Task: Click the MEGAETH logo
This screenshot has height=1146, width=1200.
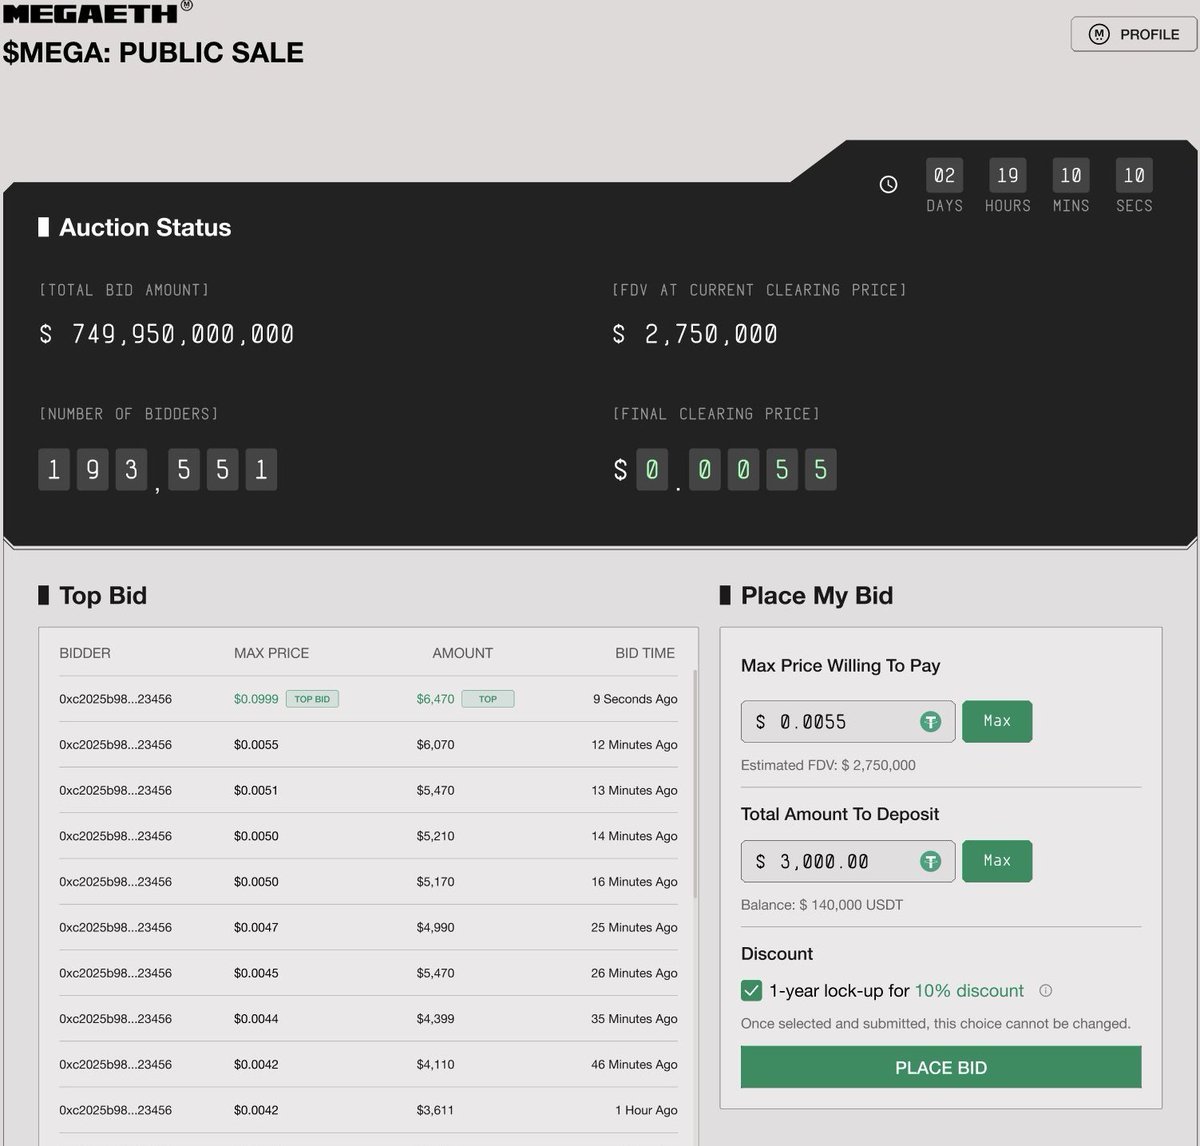Action: pyautogui.click(x=98, y=13)
